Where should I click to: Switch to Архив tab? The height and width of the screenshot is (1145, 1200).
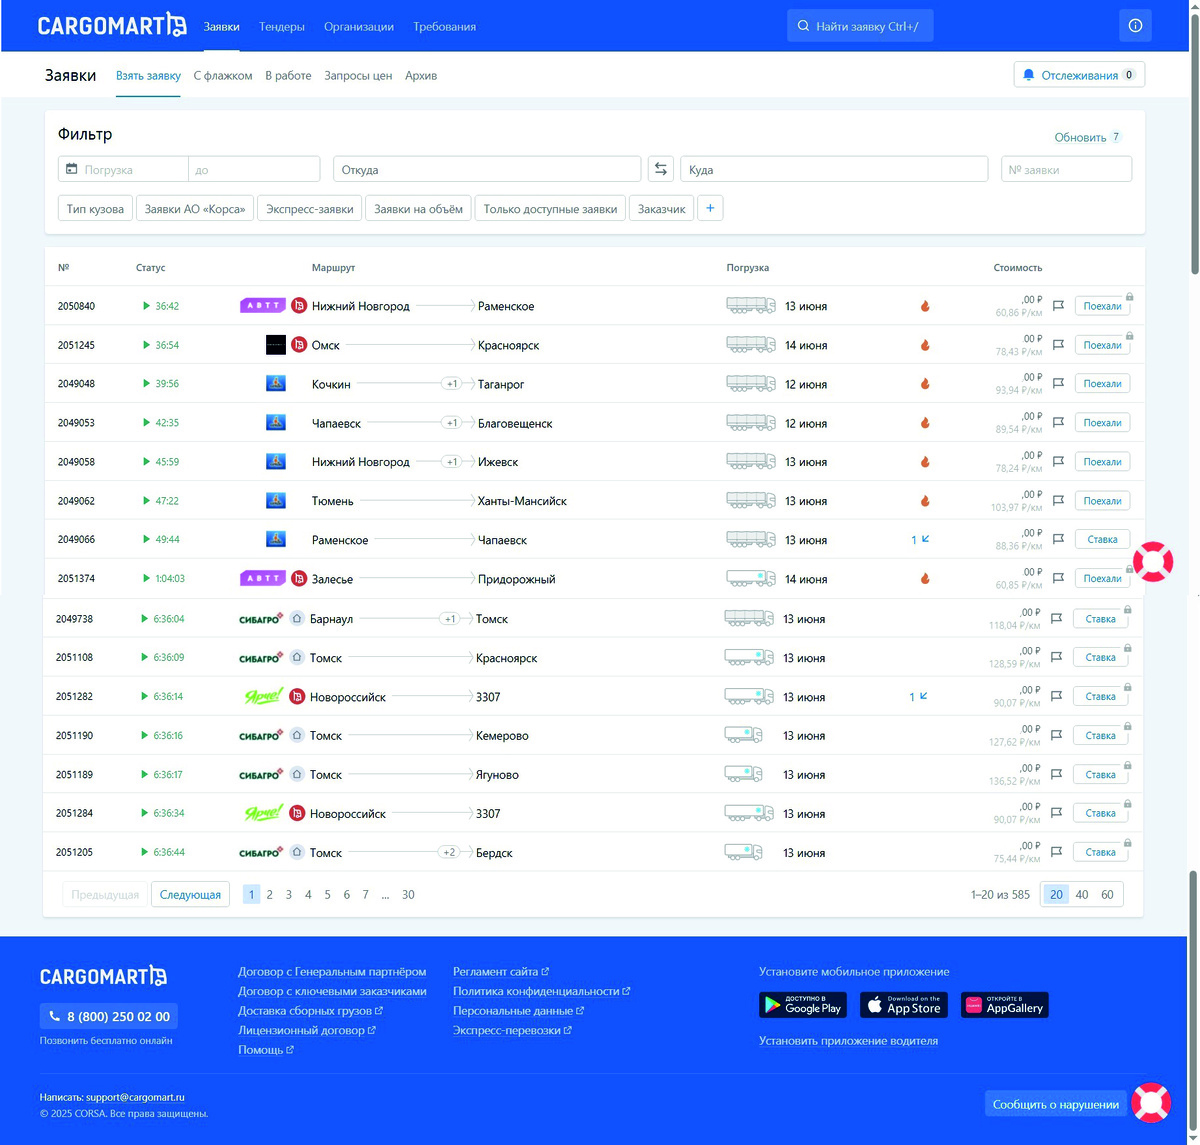[421, 76]
